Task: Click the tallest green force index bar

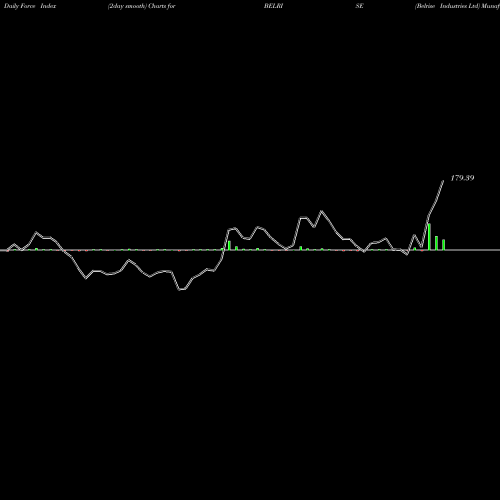Action: point(429,237)
